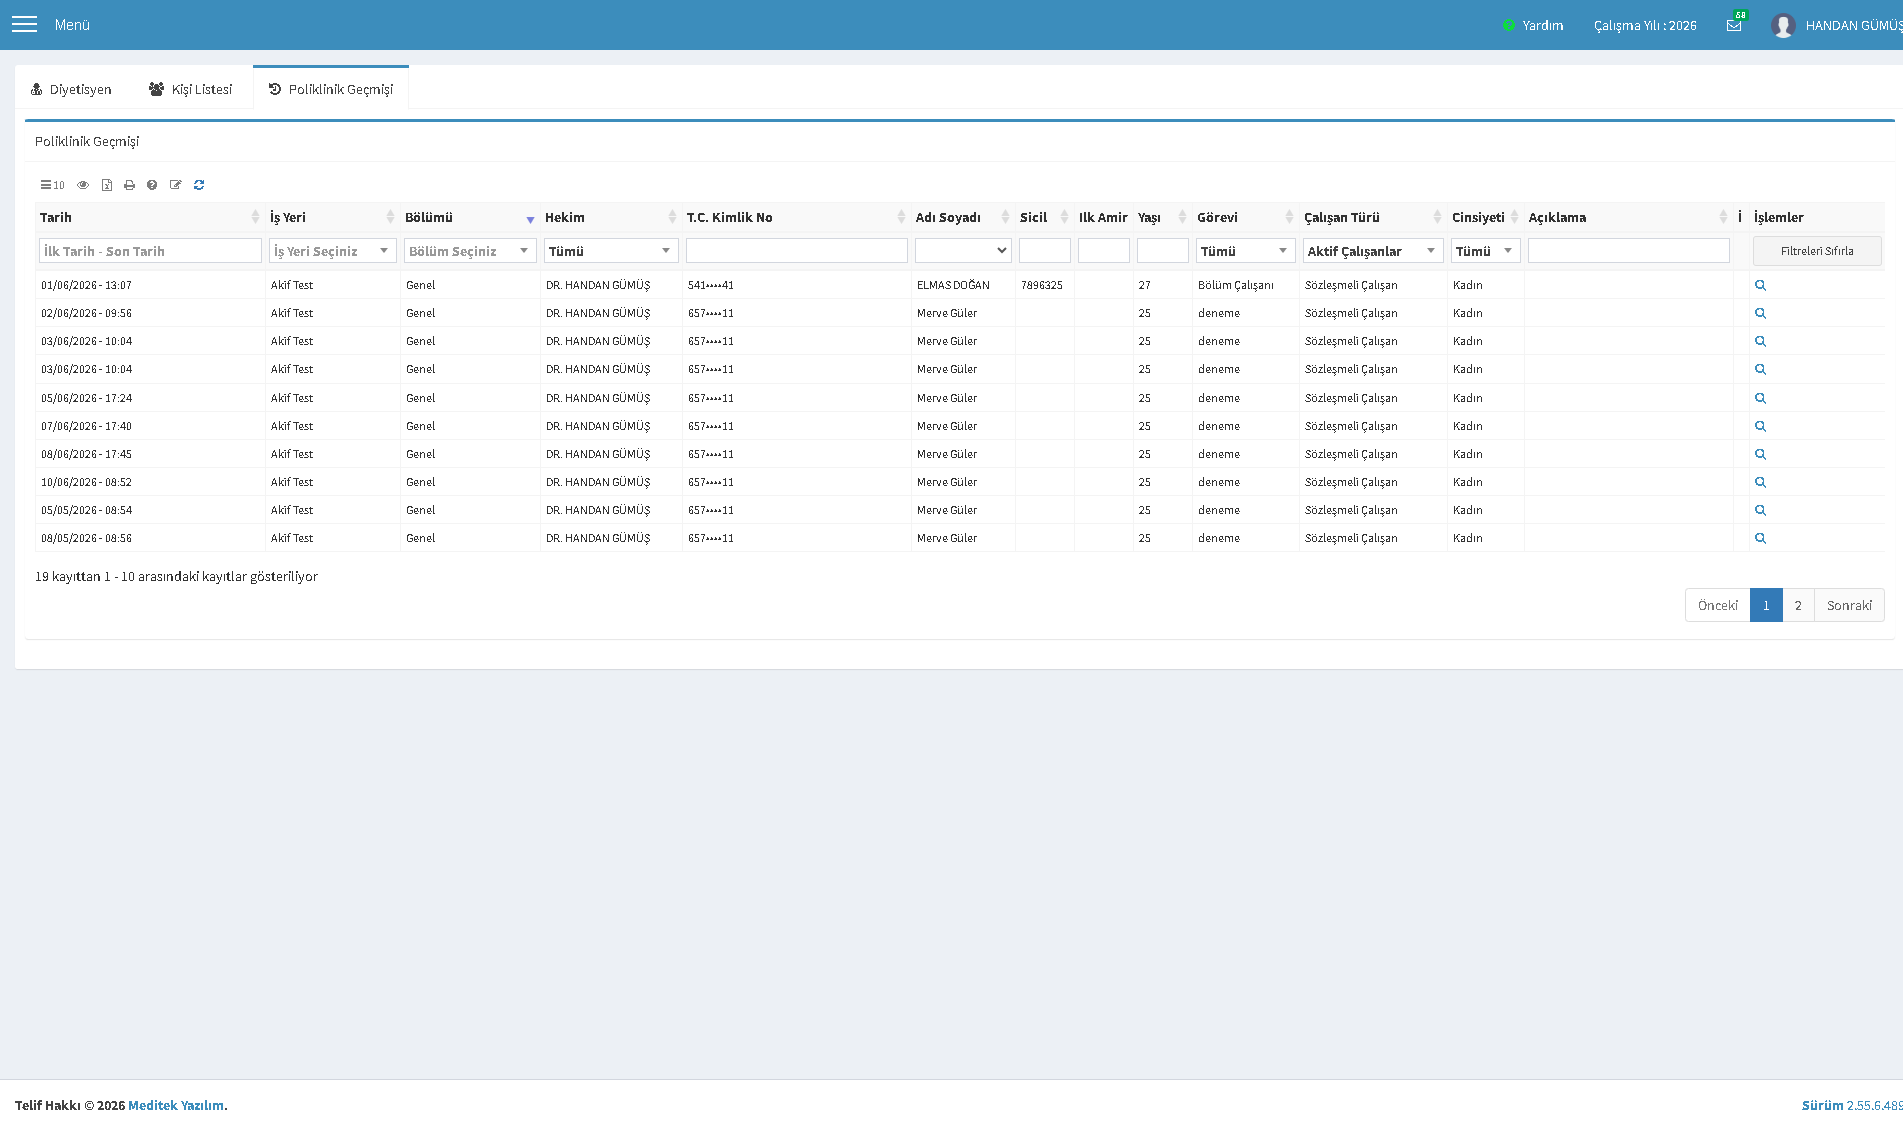Click the Filtreleri Sıfırla button
This screenshot has height=1130, width=1903.
(x=1817, y=251)
